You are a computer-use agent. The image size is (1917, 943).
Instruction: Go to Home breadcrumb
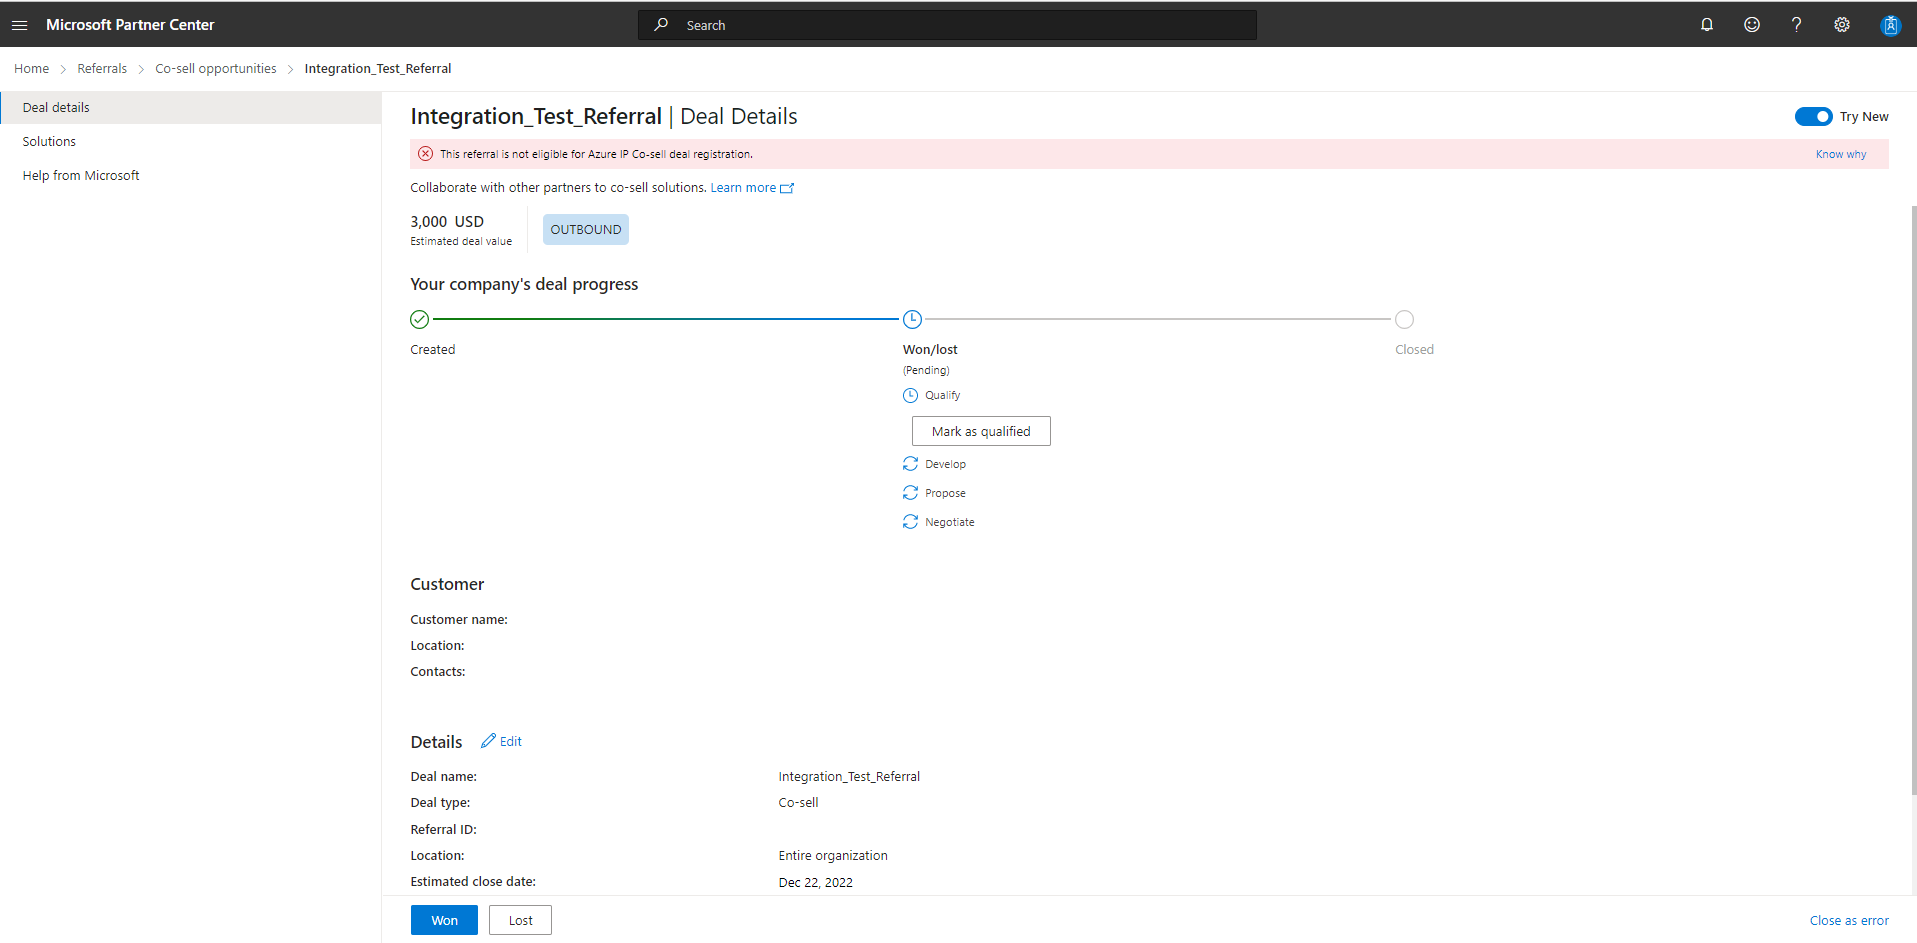pyautogui.click(x=32, y=69)
